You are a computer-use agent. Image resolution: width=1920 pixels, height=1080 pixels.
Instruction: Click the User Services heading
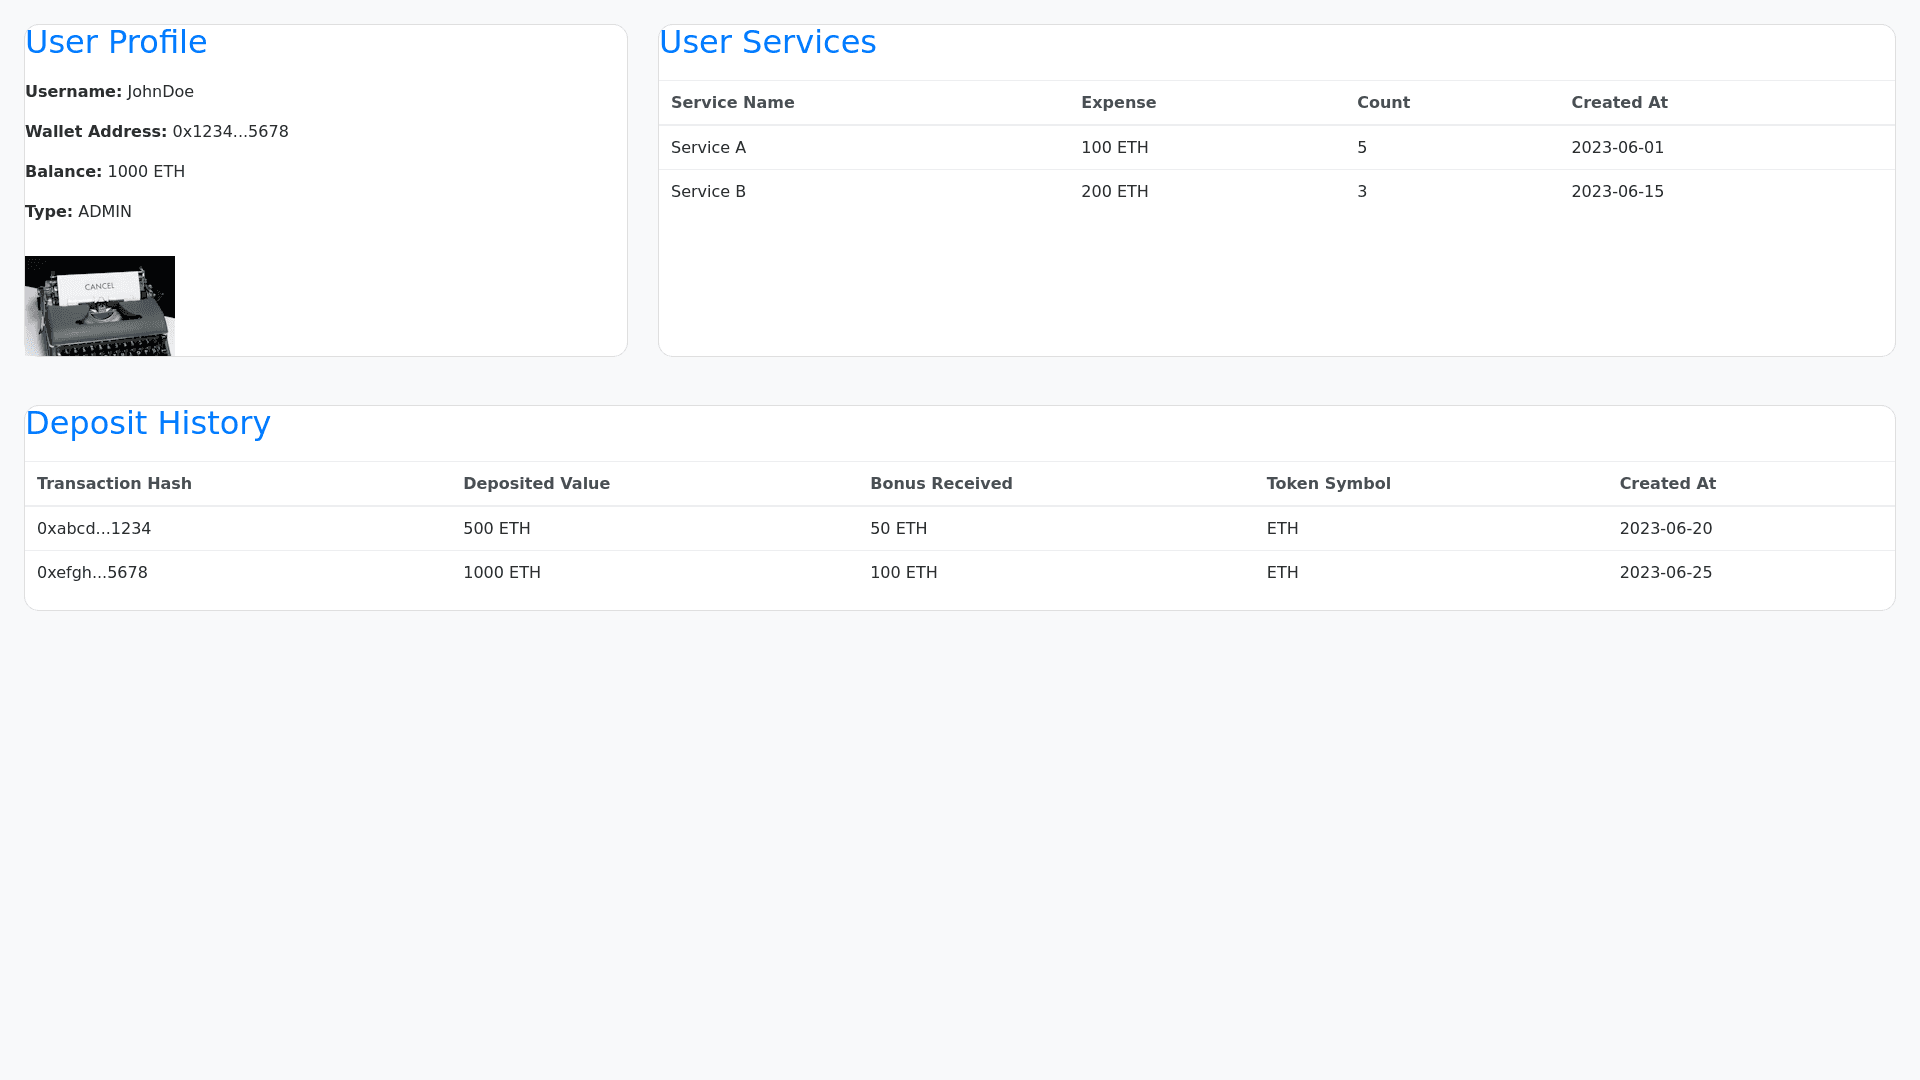click(x=767, y=42)
